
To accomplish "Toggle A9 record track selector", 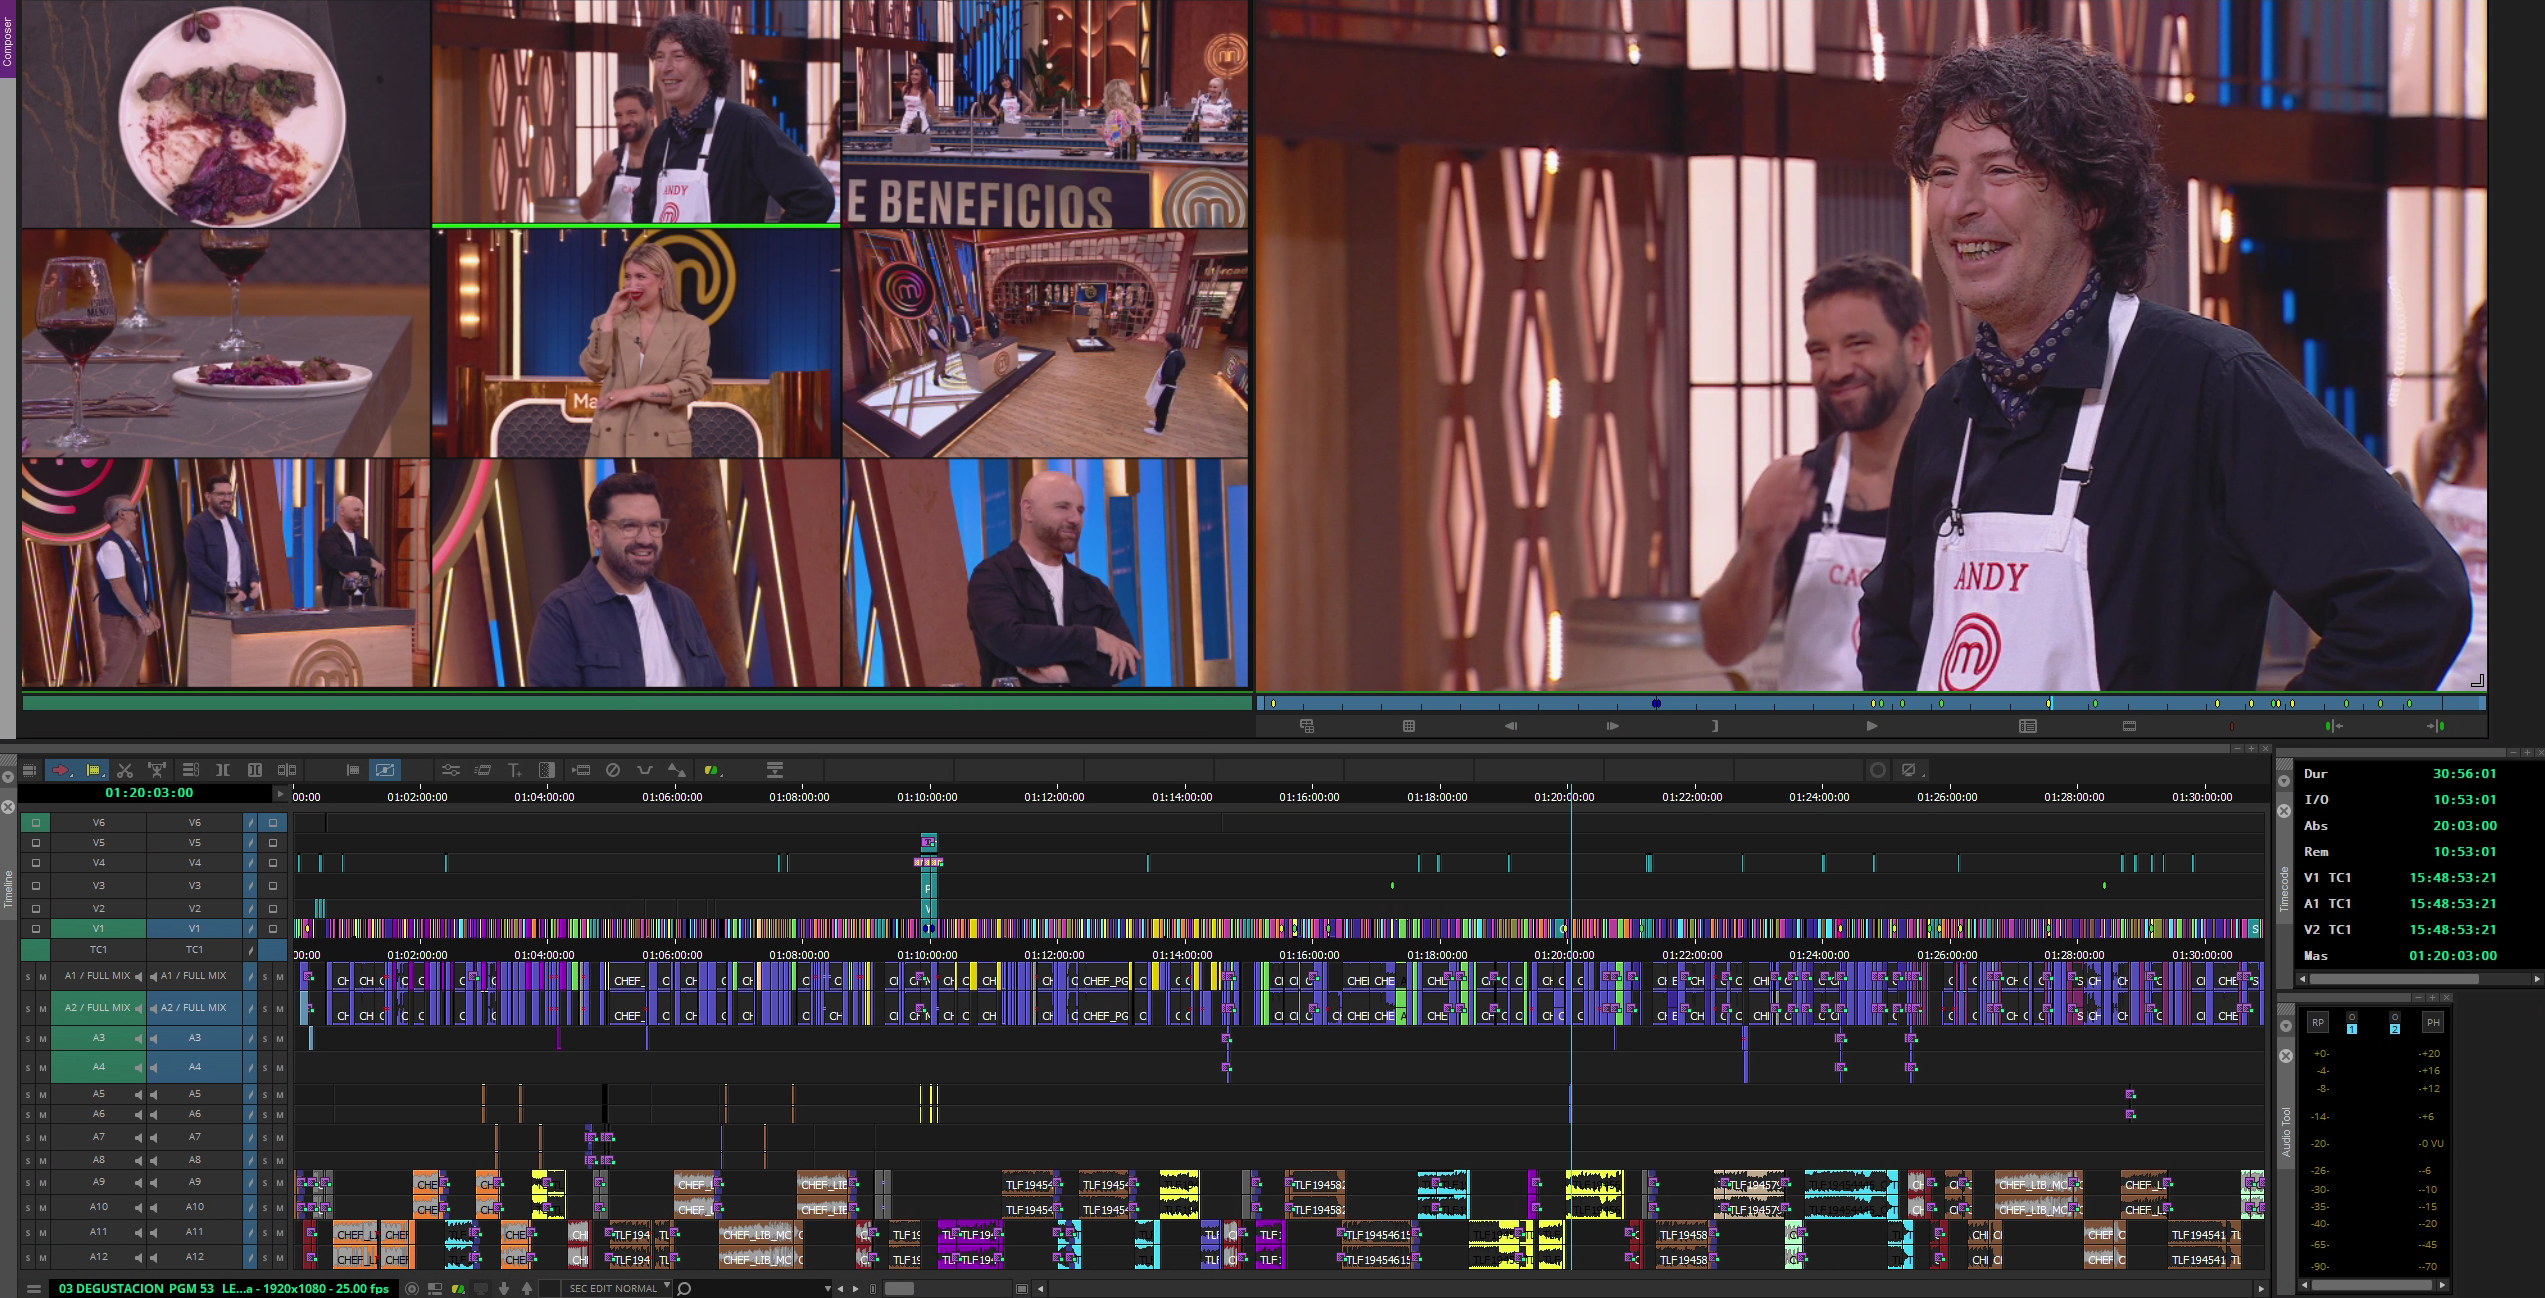I will tap(195, 1182).
